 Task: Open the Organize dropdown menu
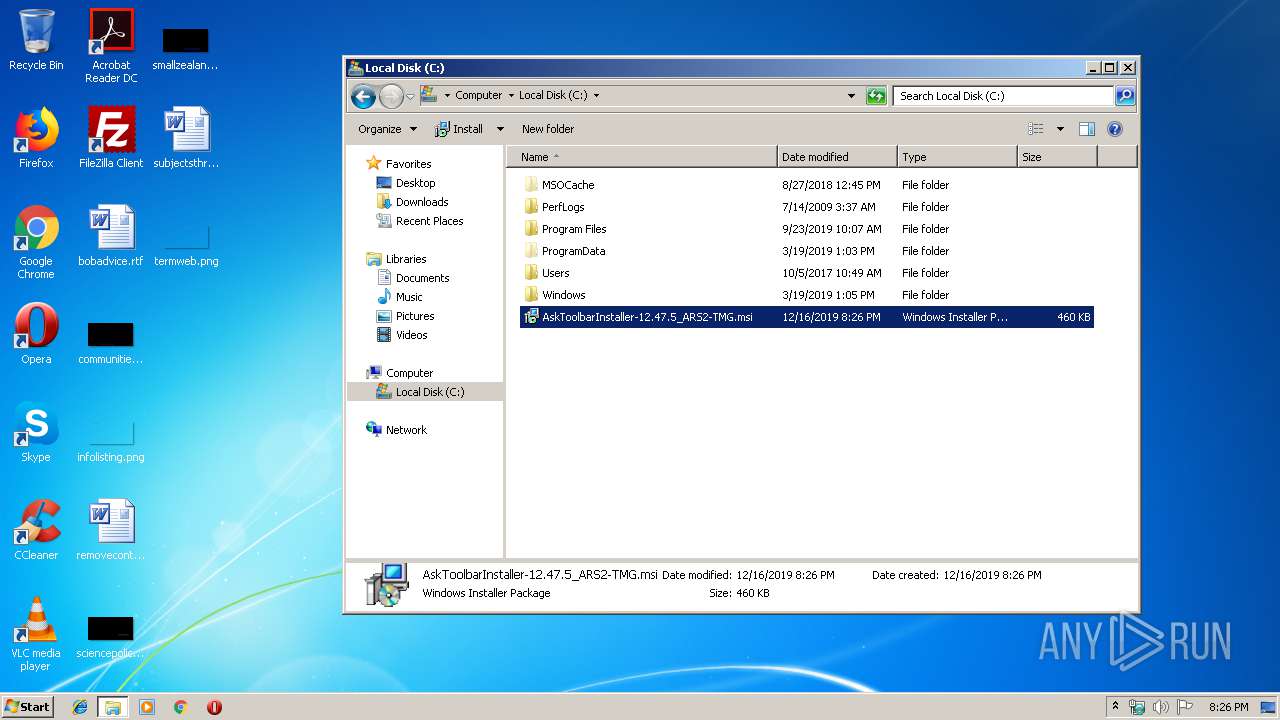pos(388,129)
